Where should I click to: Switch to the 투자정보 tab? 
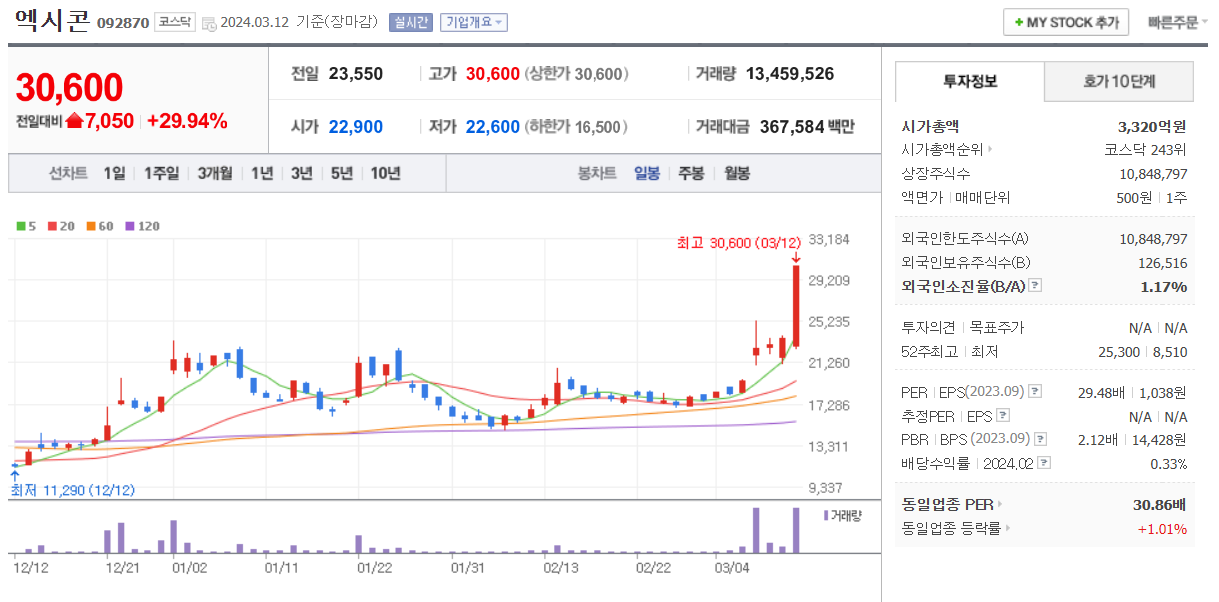(969, 81)
